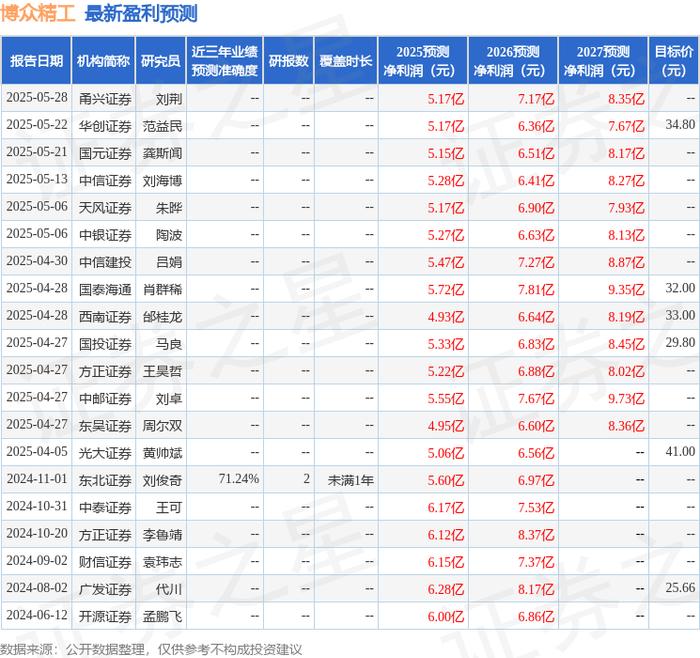Select the 2026预测净利润 column header
Viewport: 700px width, 658px height.
513,61
